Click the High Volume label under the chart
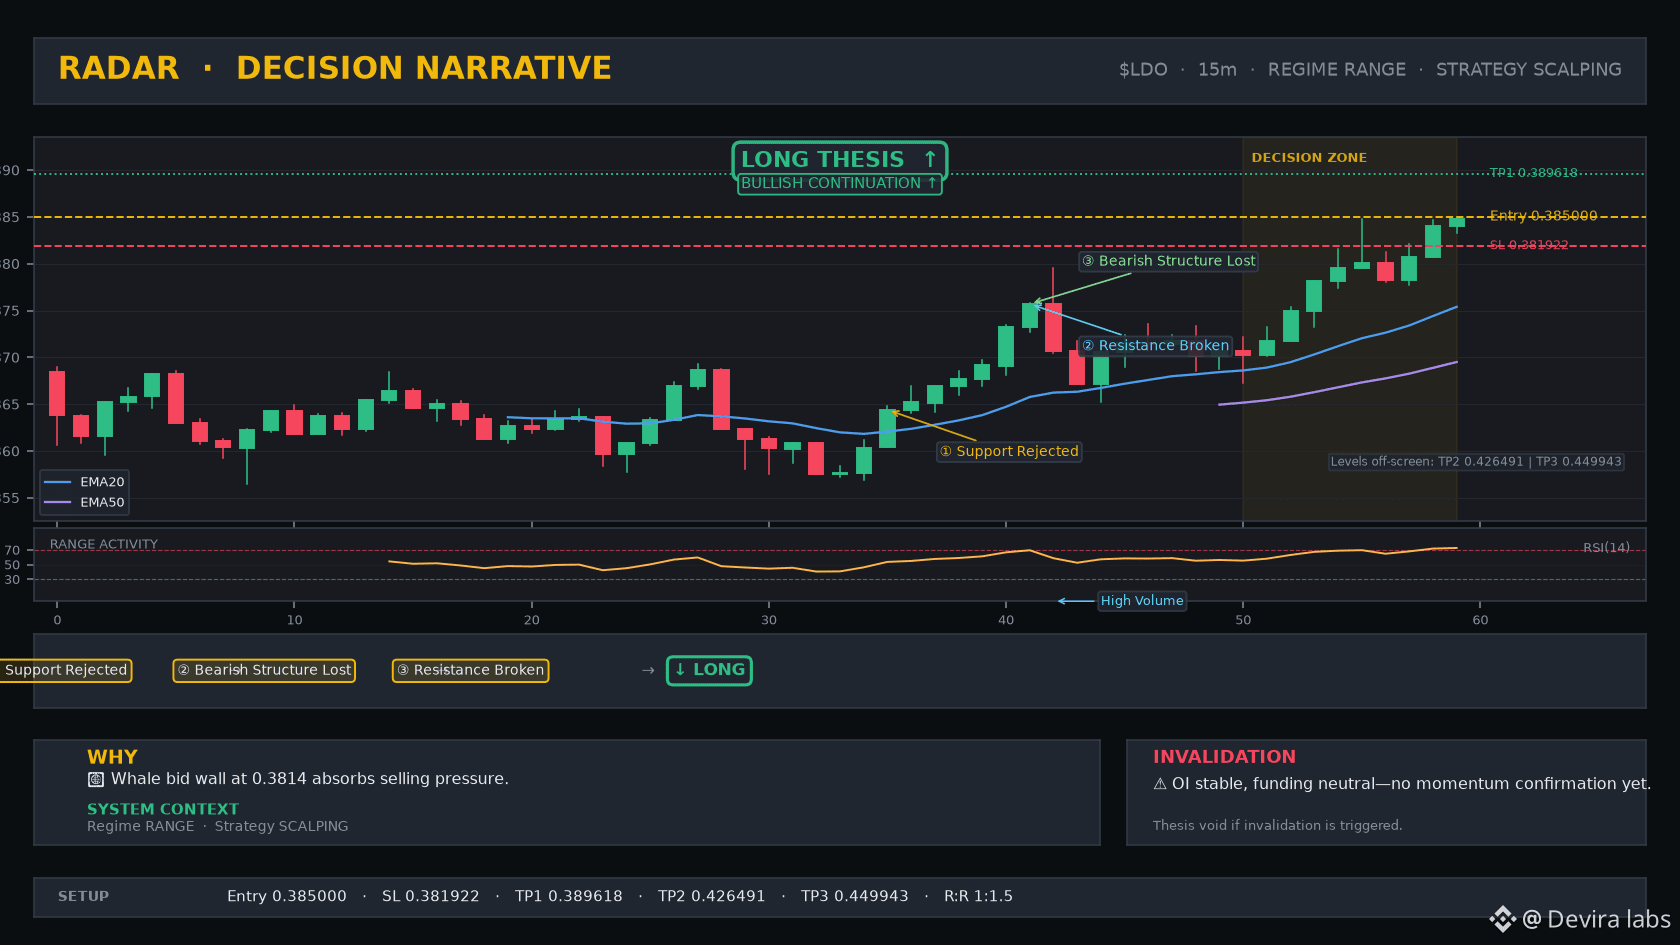1680x945 pixels. pyautogui.click(x=1142, y=601)
